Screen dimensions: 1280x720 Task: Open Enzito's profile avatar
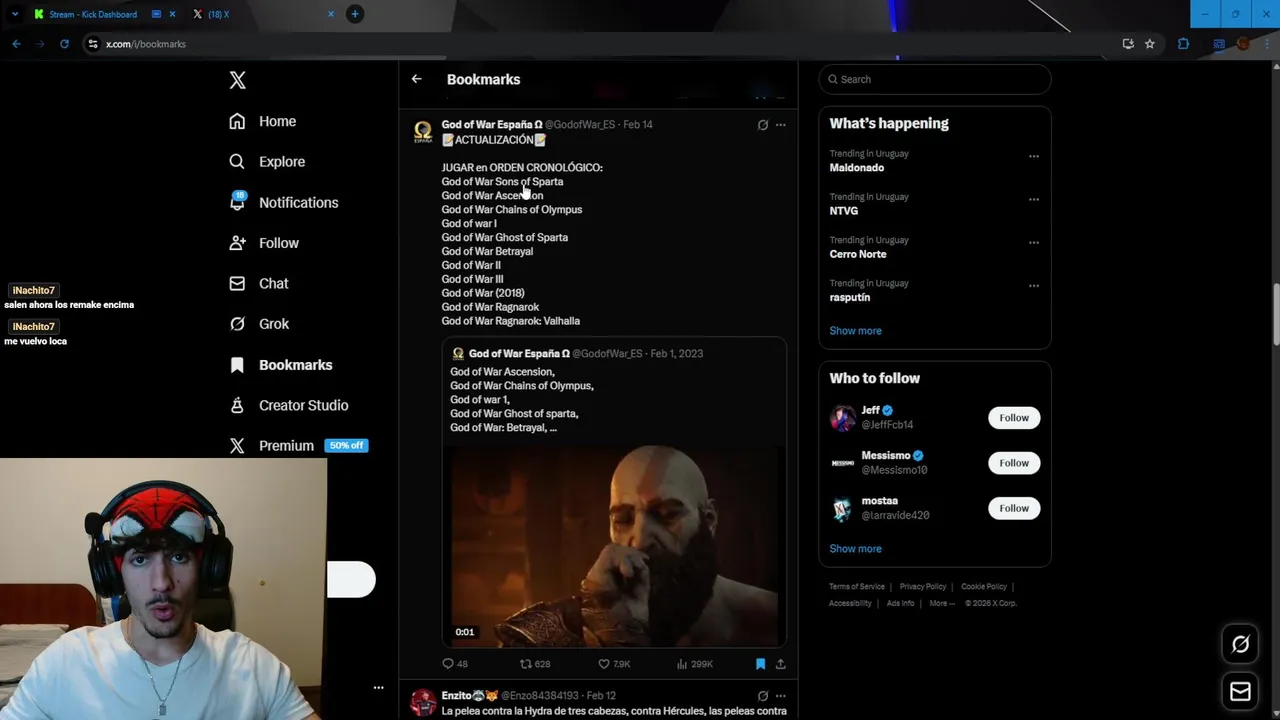pyautogui.click(x=423, y=702)
